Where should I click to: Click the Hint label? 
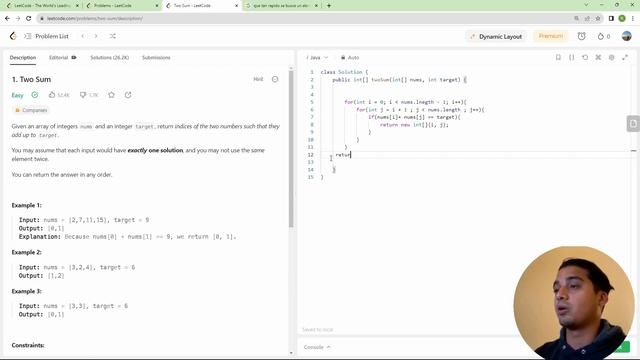pyautogui.click(x=258, y=79)
